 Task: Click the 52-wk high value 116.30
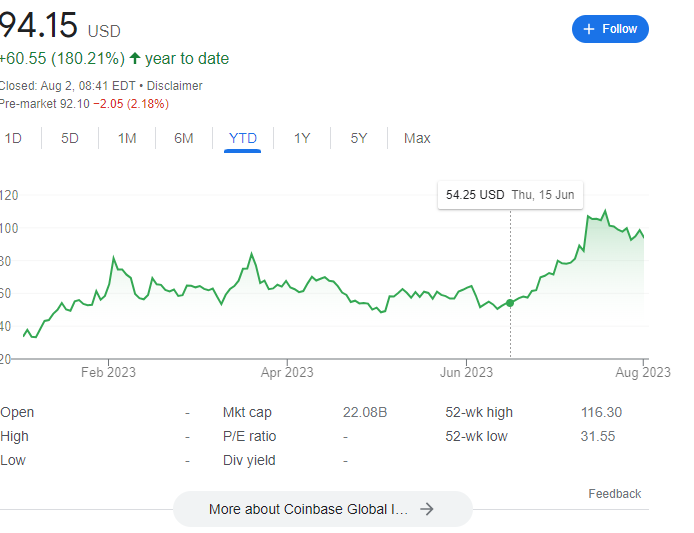click(x=601, y=412)
